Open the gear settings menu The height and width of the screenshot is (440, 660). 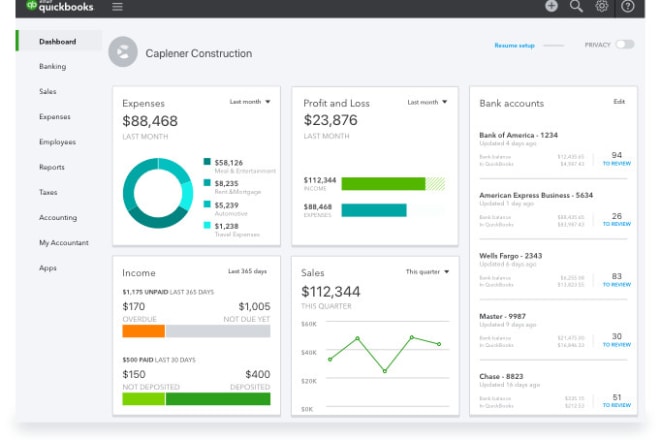coord(601,6)
